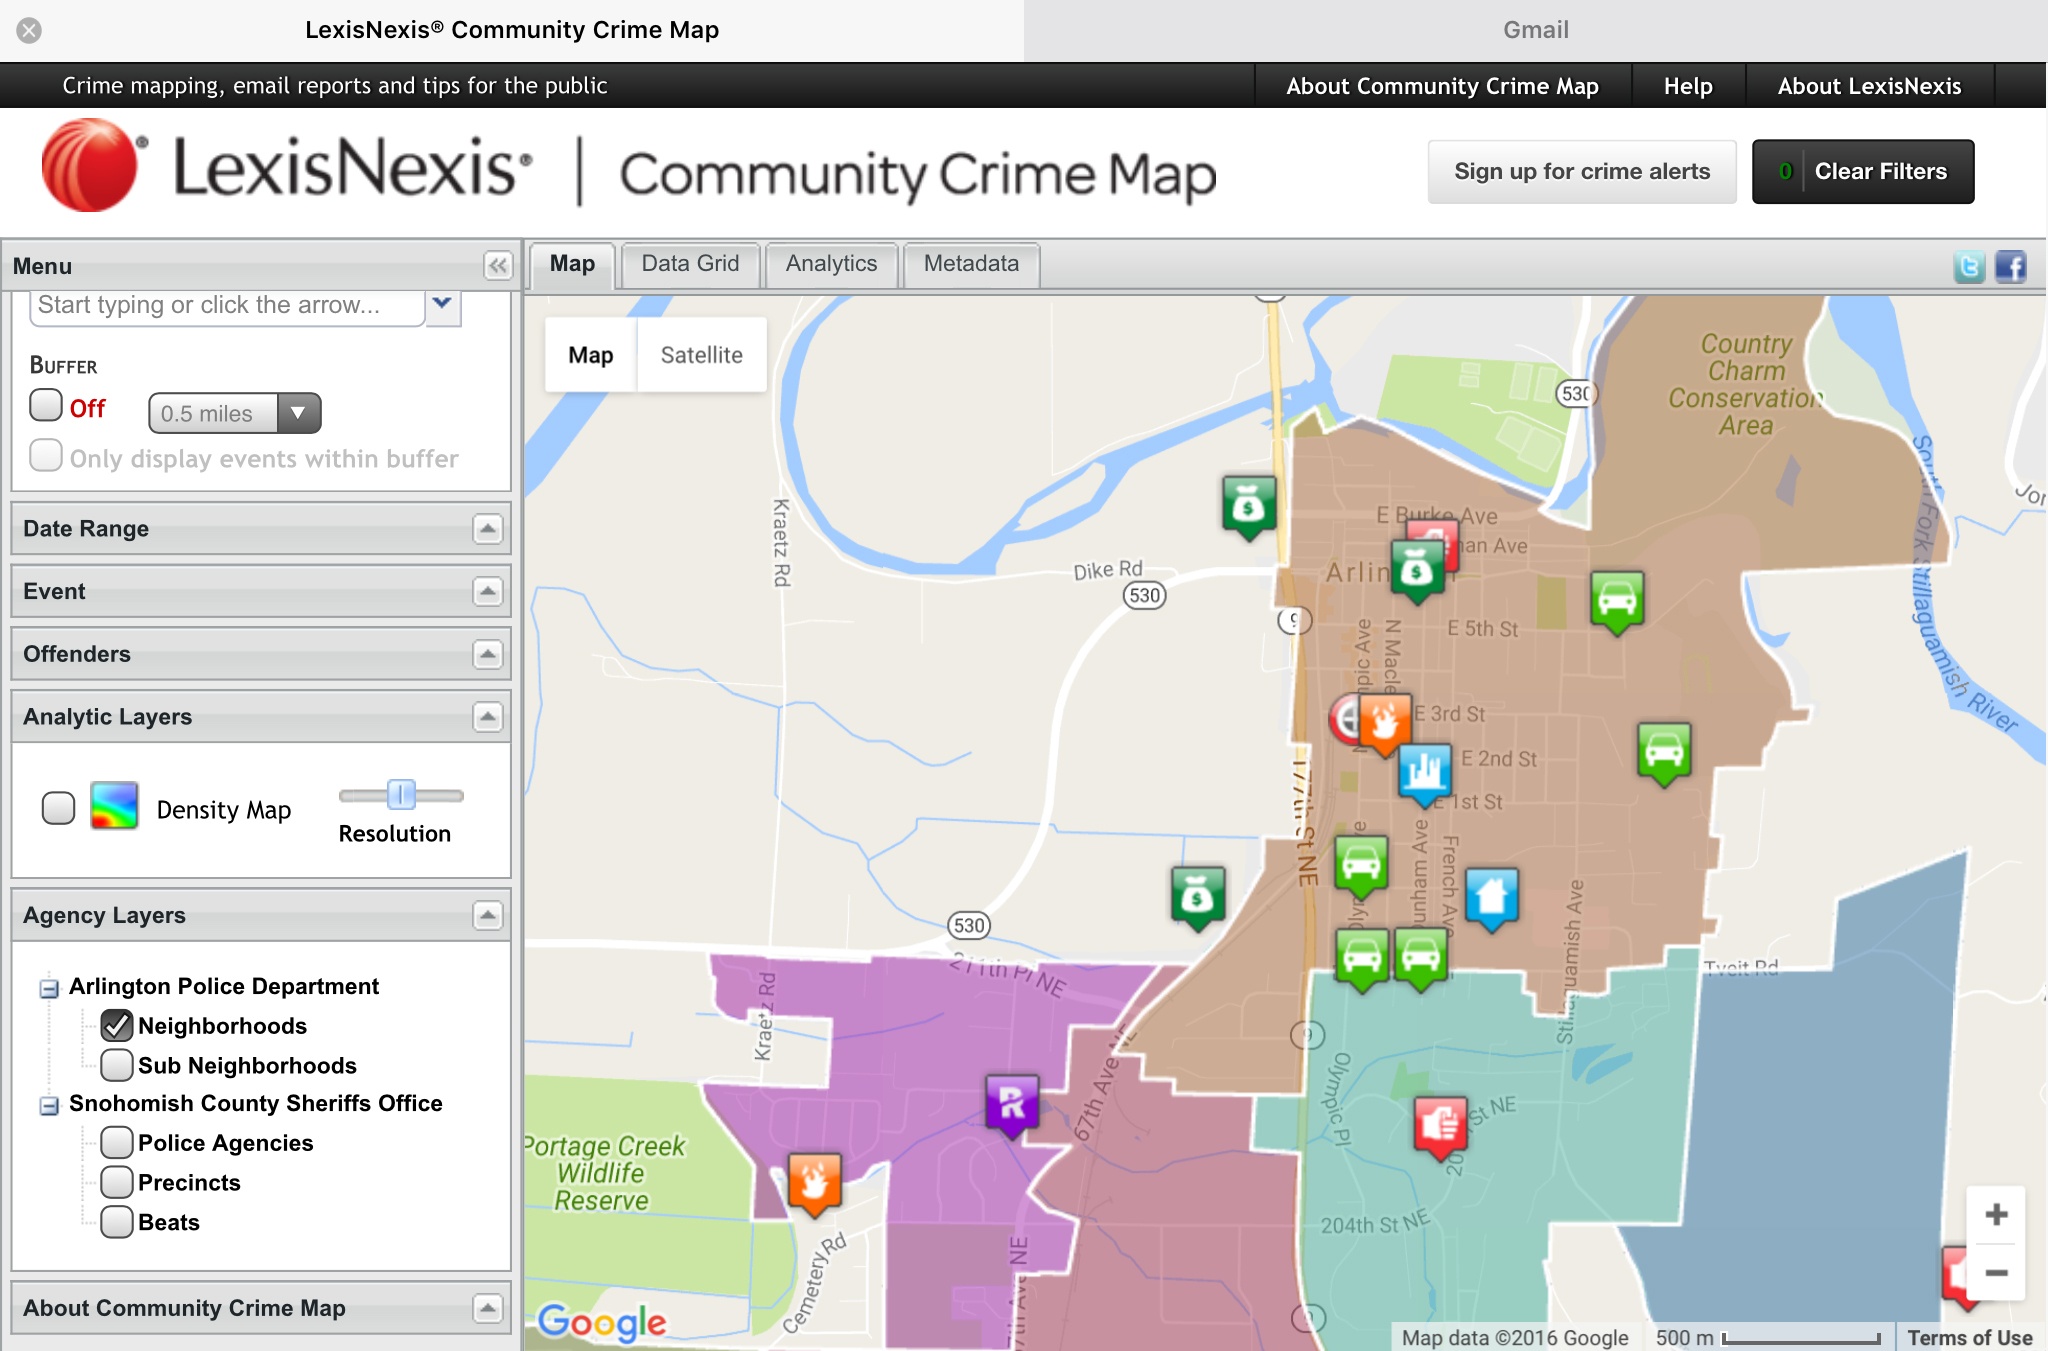2048x1351 pixels.
Task: Click the Facebook share icon
Action: tap(2010, 266)
